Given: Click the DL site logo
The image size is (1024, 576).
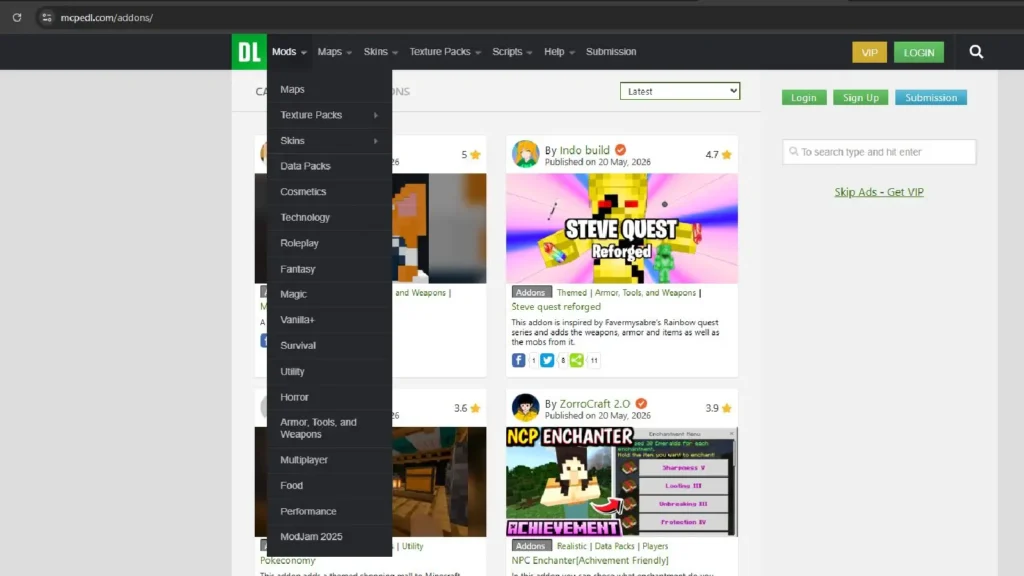Looking at the screenshot, I should [249, 52].
